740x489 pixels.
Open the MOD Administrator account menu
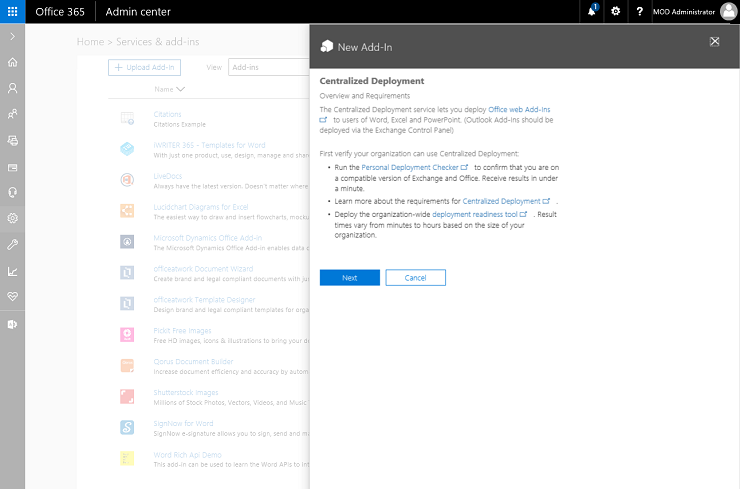point(695,11)
